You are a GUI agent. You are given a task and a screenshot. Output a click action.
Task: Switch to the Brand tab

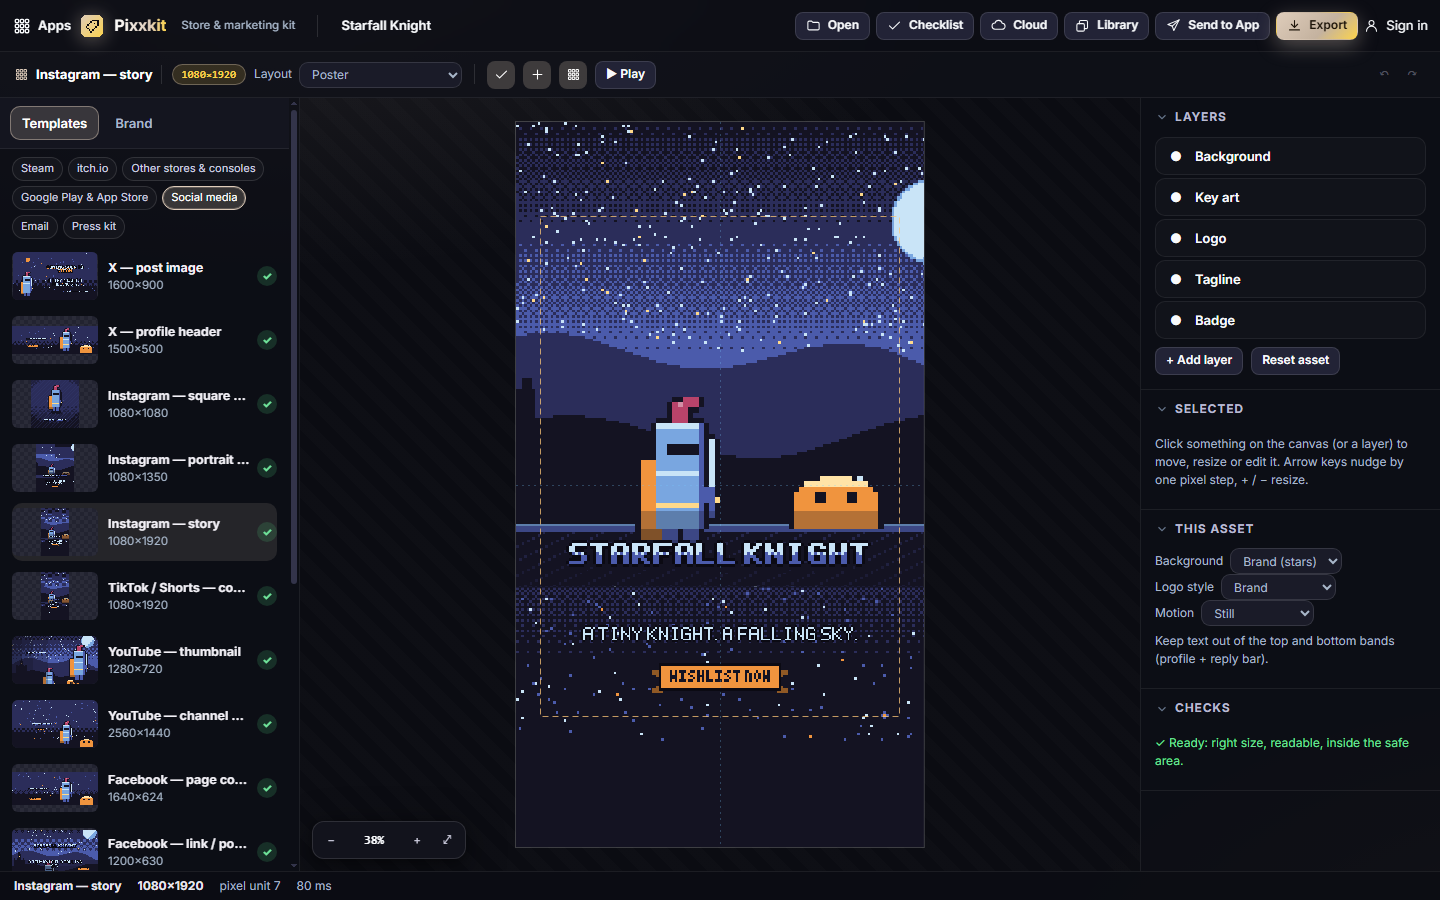coord(134,124)
